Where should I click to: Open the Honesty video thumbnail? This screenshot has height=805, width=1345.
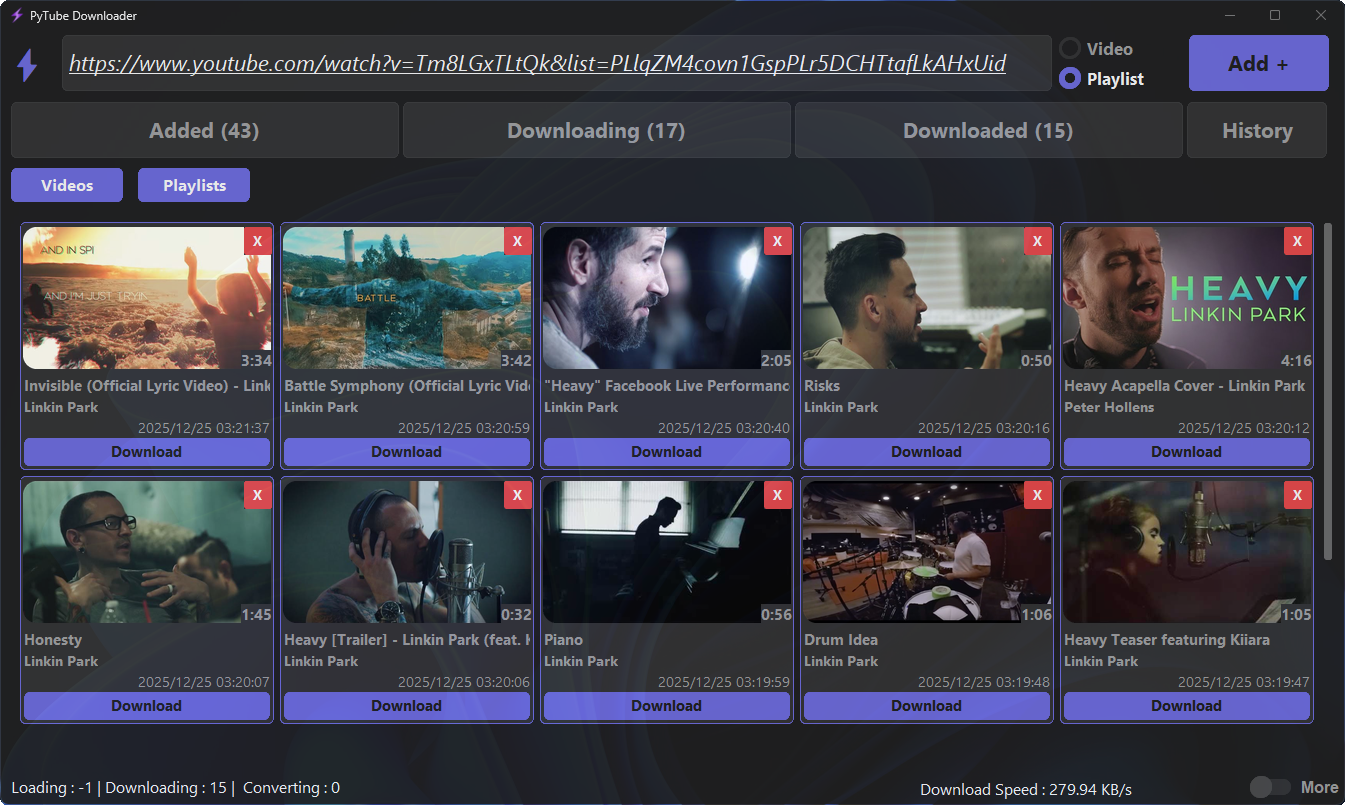point(146,552)
